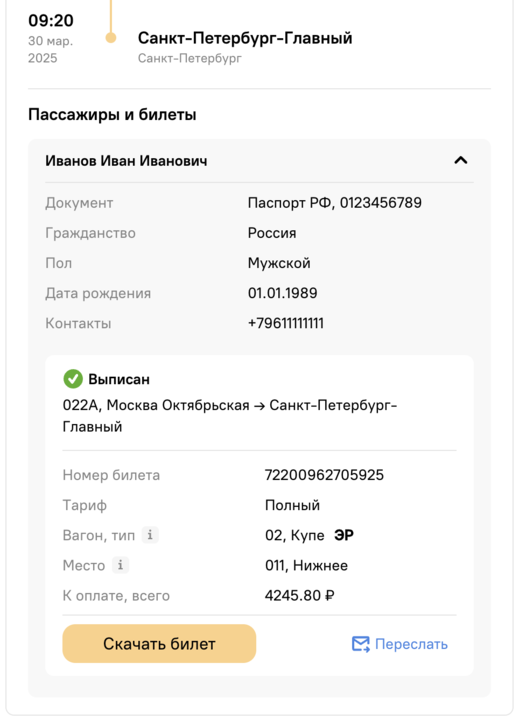
Task: Click the ЭР electronic registration badge
Action: click(x=344, y=535)
